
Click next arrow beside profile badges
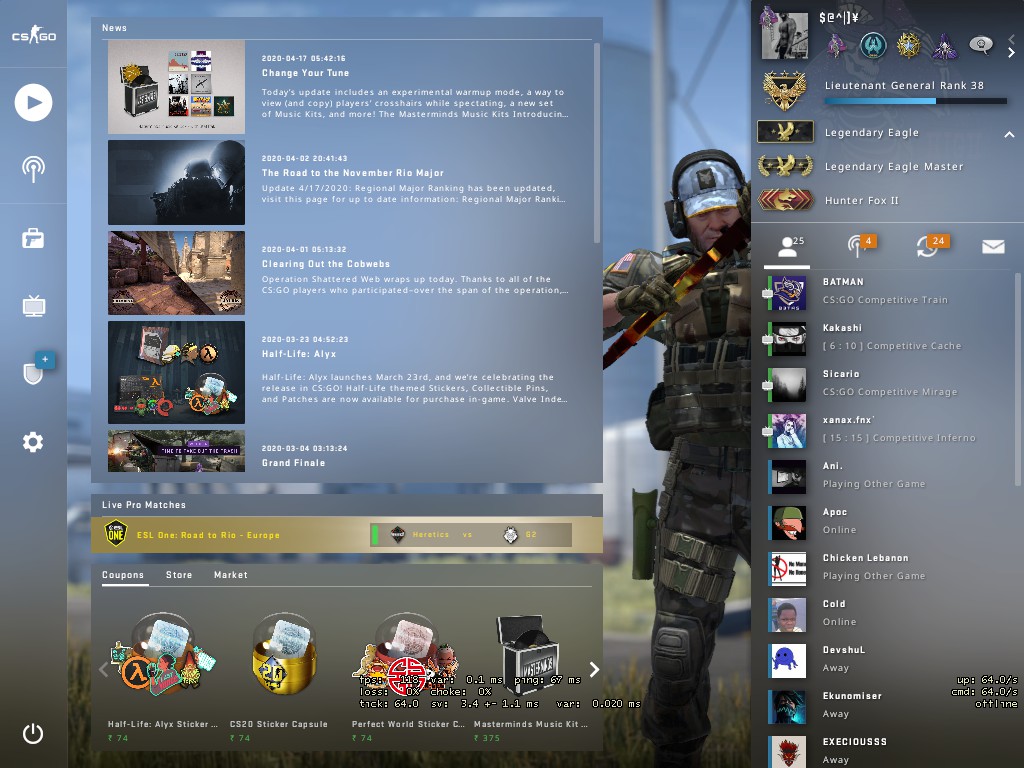pyautogui.click(x=1012, y=53)
